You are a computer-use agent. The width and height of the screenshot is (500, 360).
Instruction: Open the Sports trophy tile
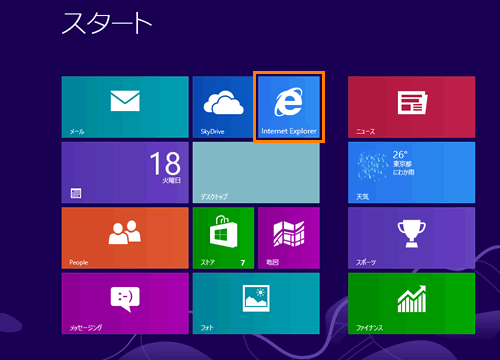pyautogui.click(x=412, y=238)
